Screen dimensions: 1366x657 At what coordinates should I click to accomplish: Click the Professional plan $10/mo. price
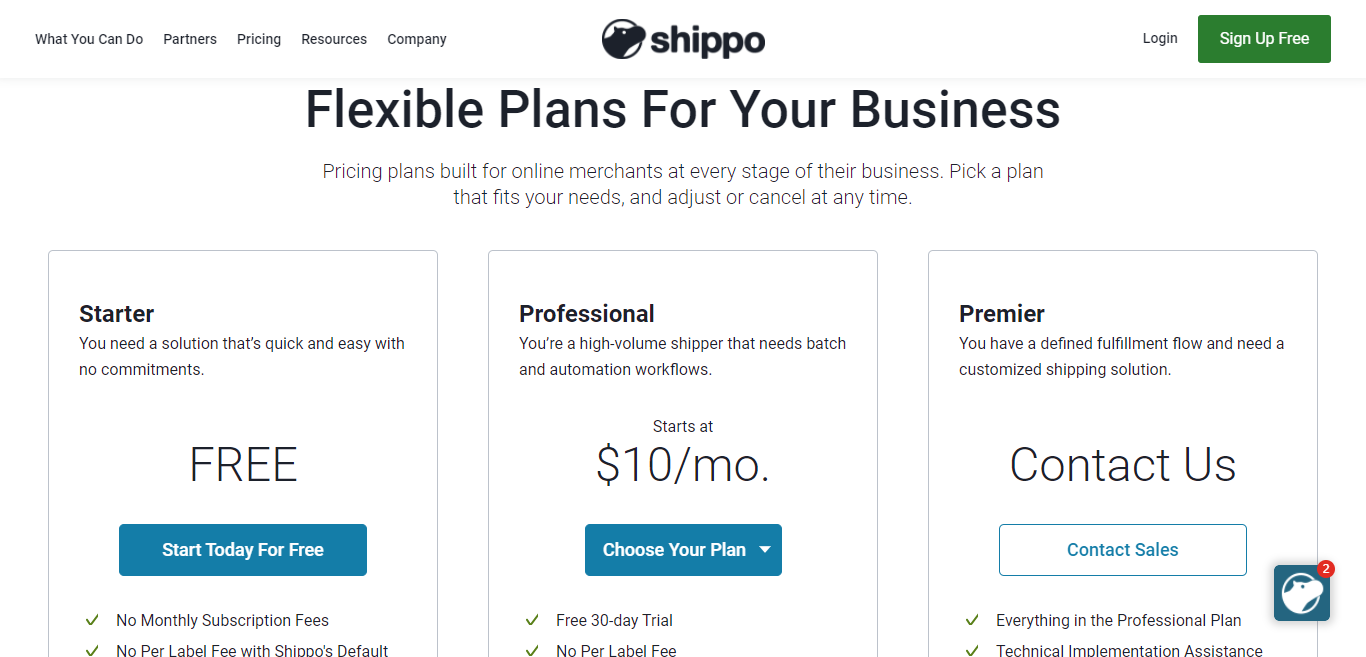[683, 465]
